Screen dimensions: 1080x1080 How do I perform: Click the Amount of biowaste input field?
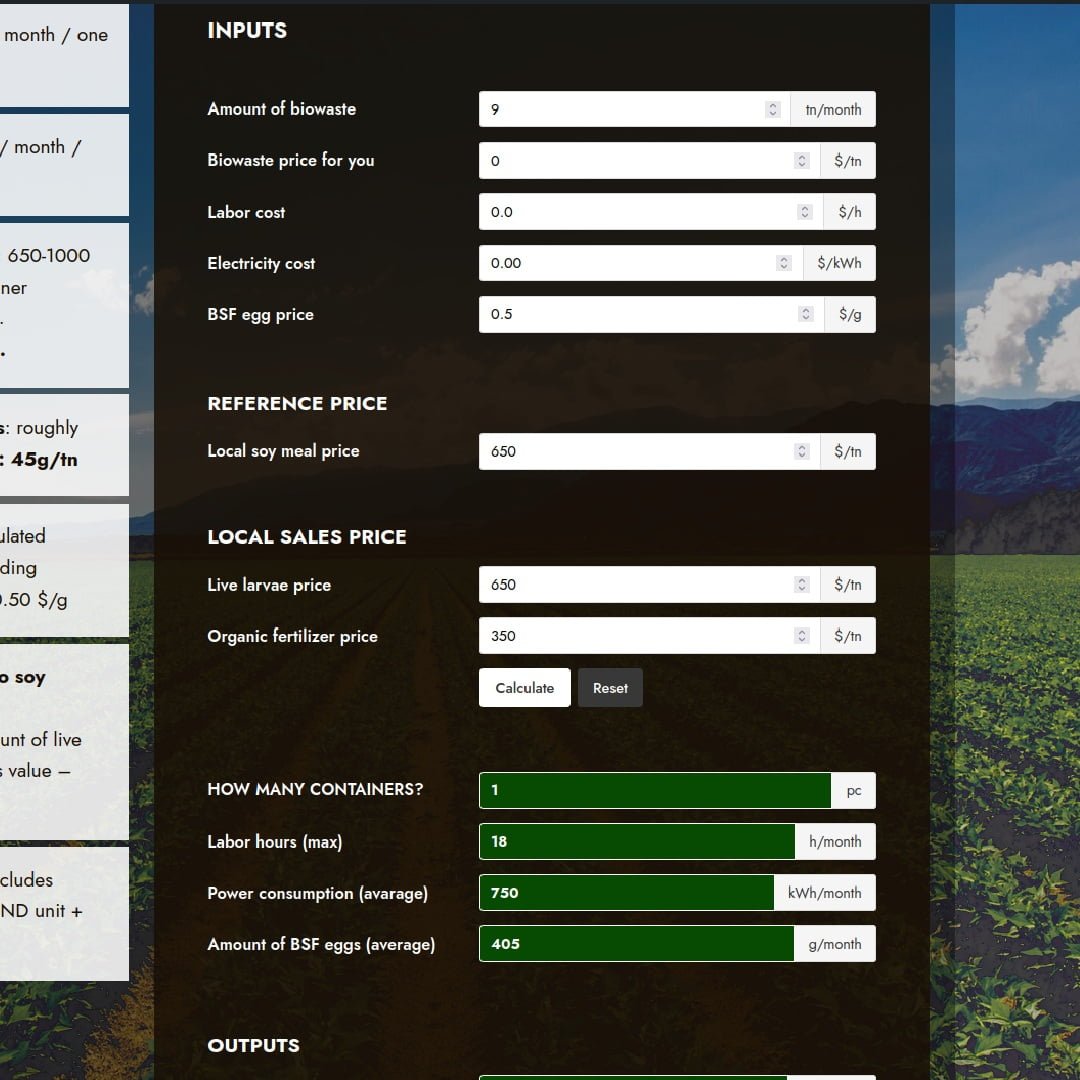pyautogui.click(x=620, y=110)
